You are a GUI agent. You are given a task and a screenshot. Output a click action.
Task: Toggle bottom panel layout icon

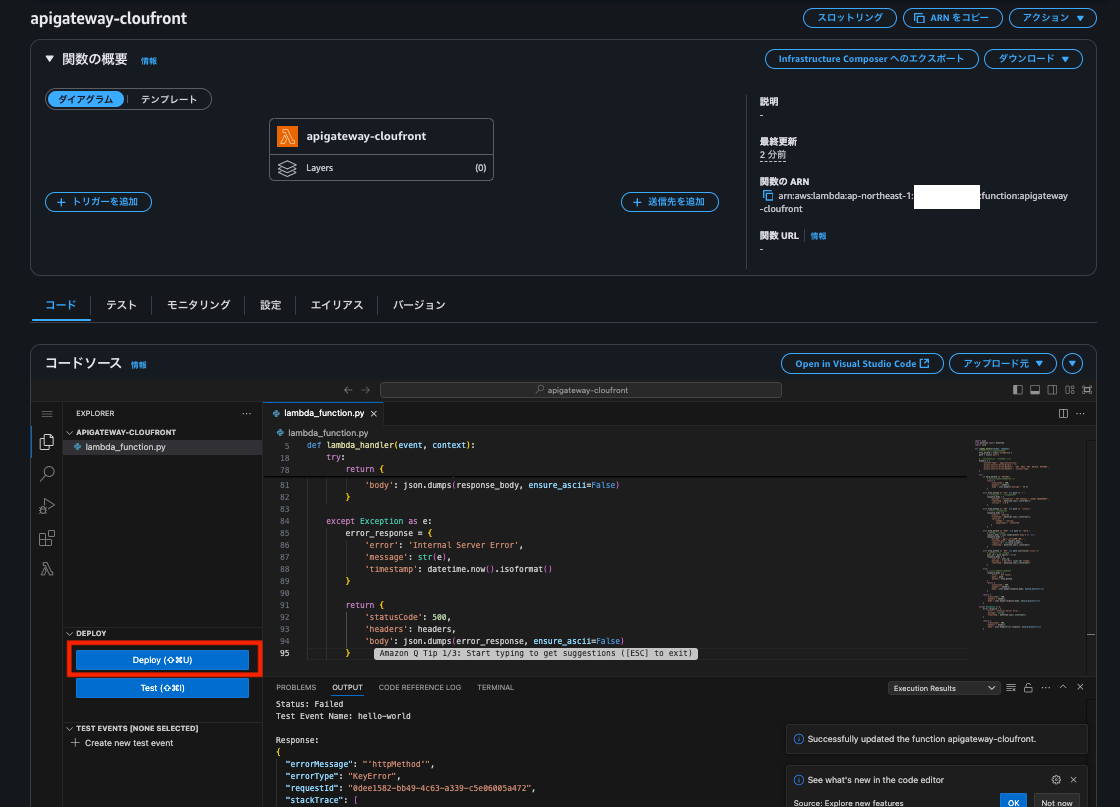(x=1035, y=390)
